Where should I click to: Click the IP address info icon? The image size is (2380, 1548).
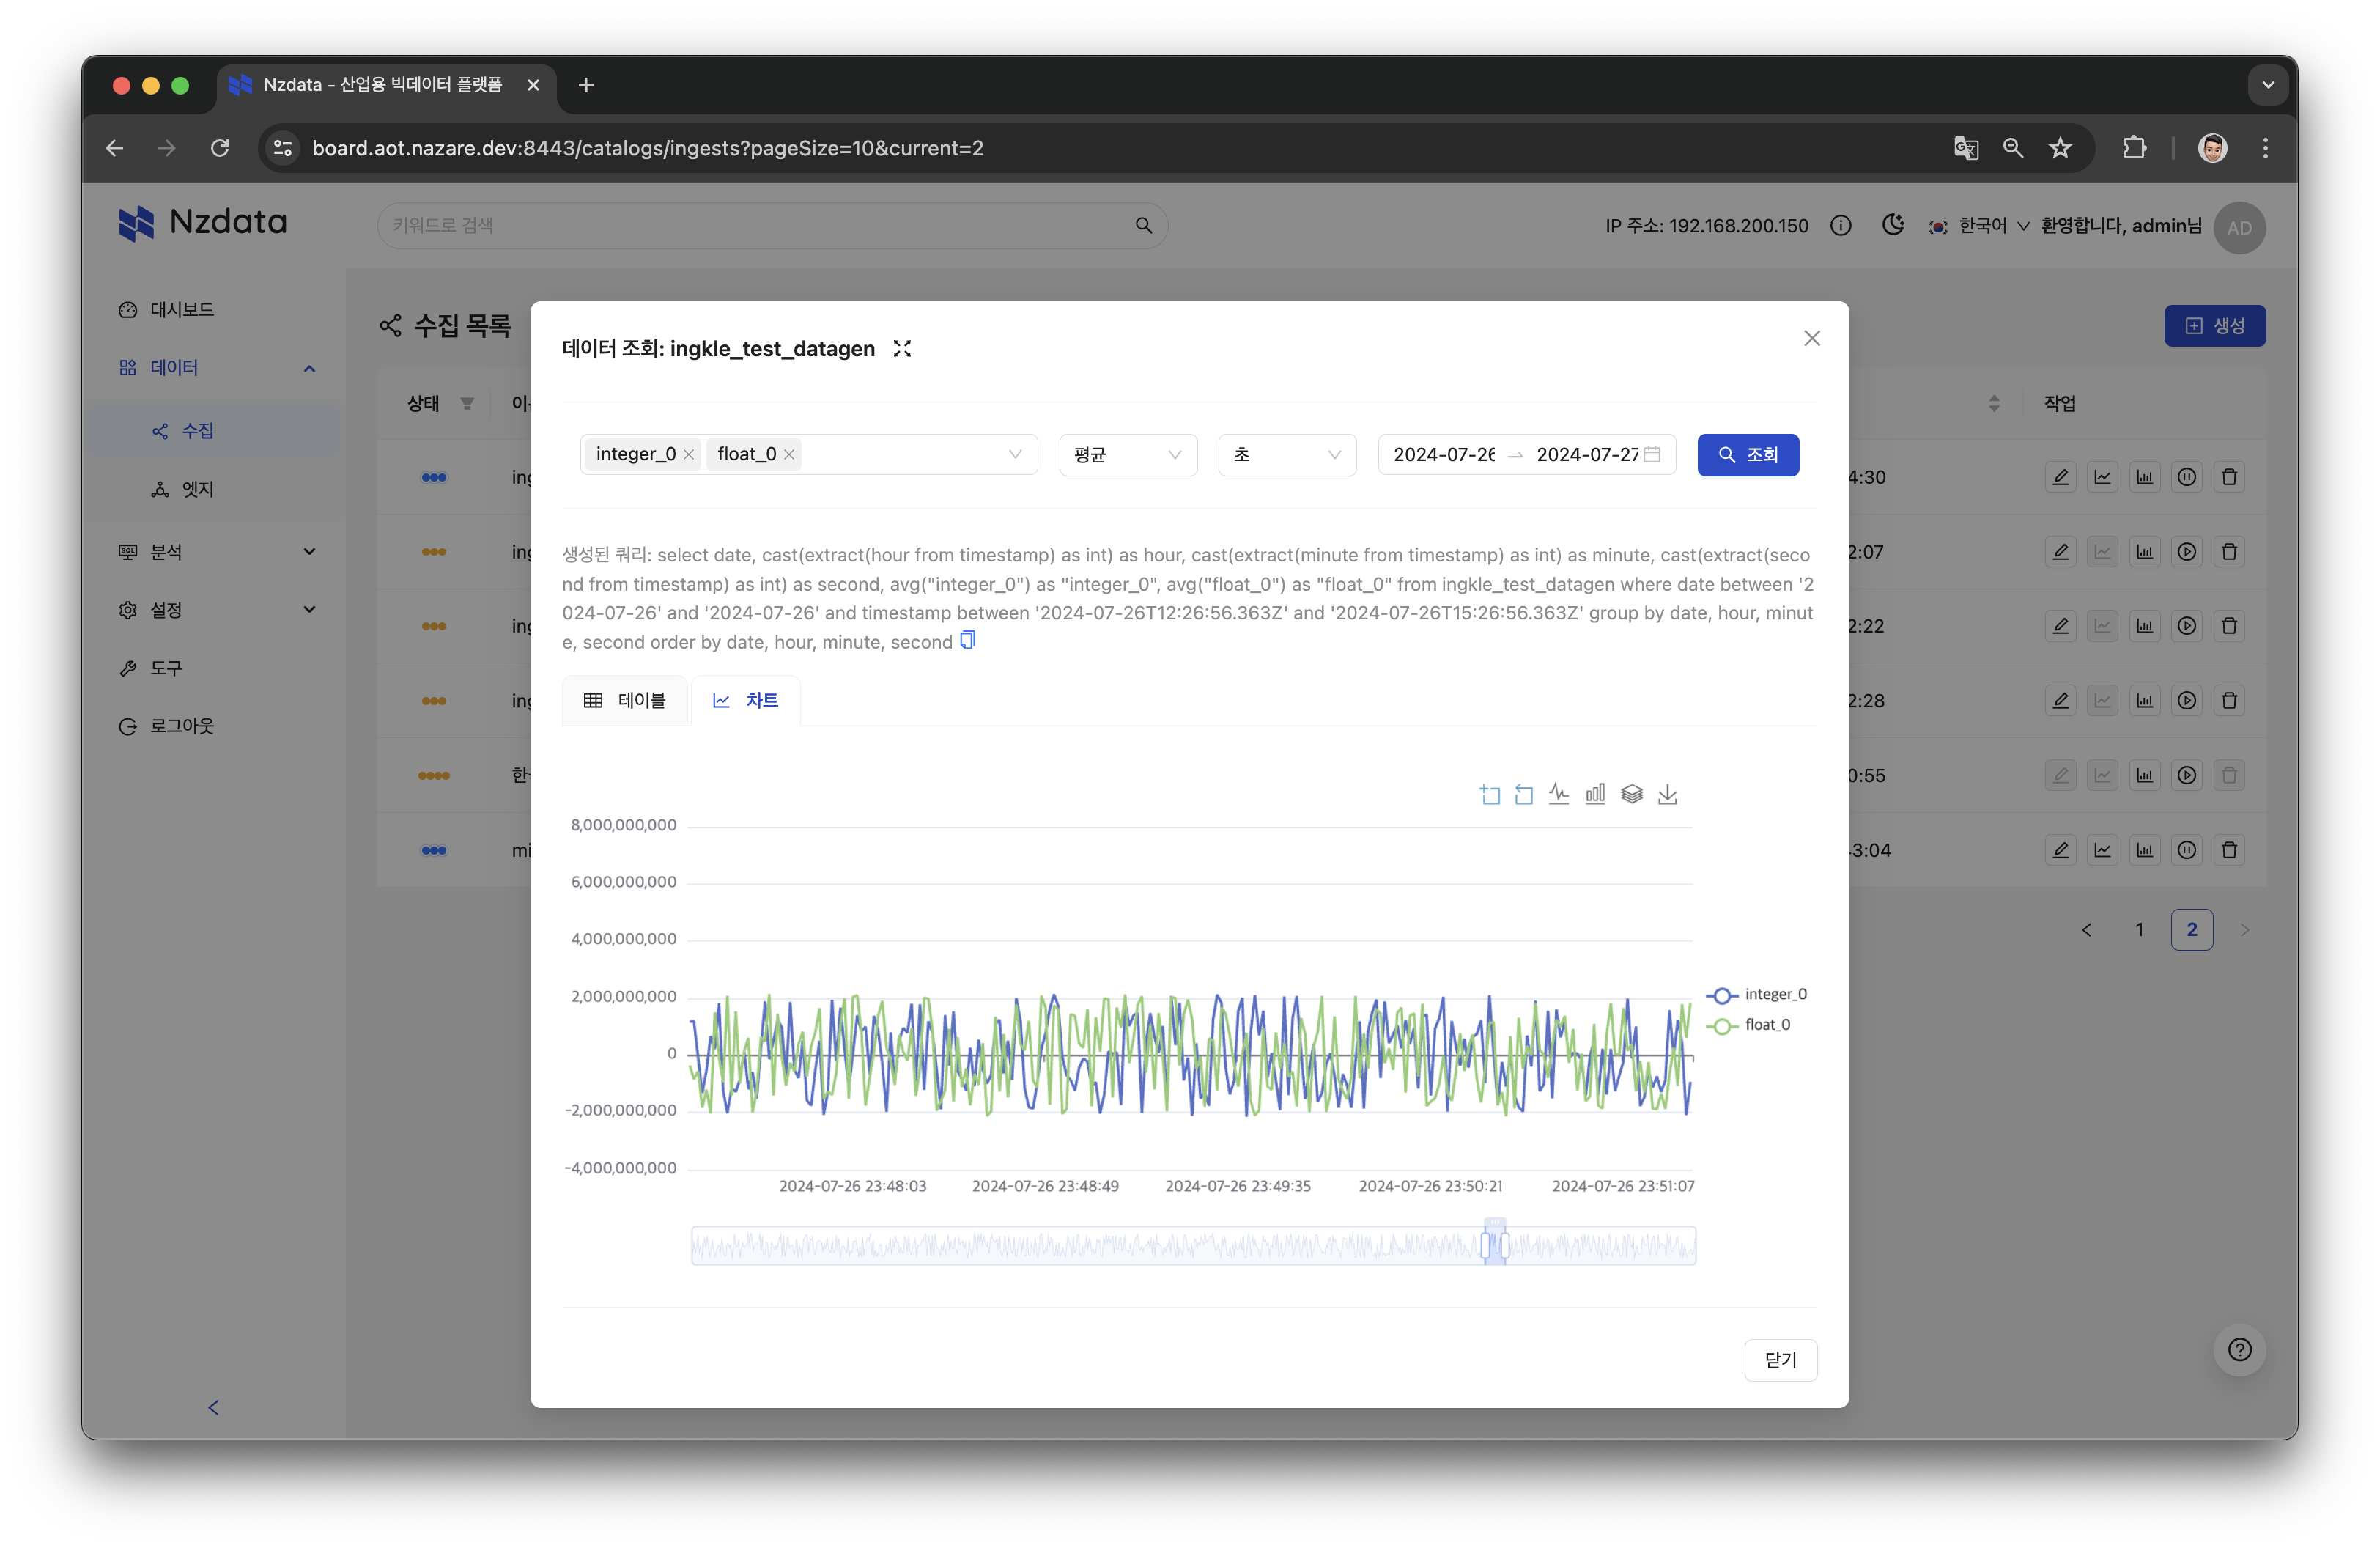pos(1841,225)
